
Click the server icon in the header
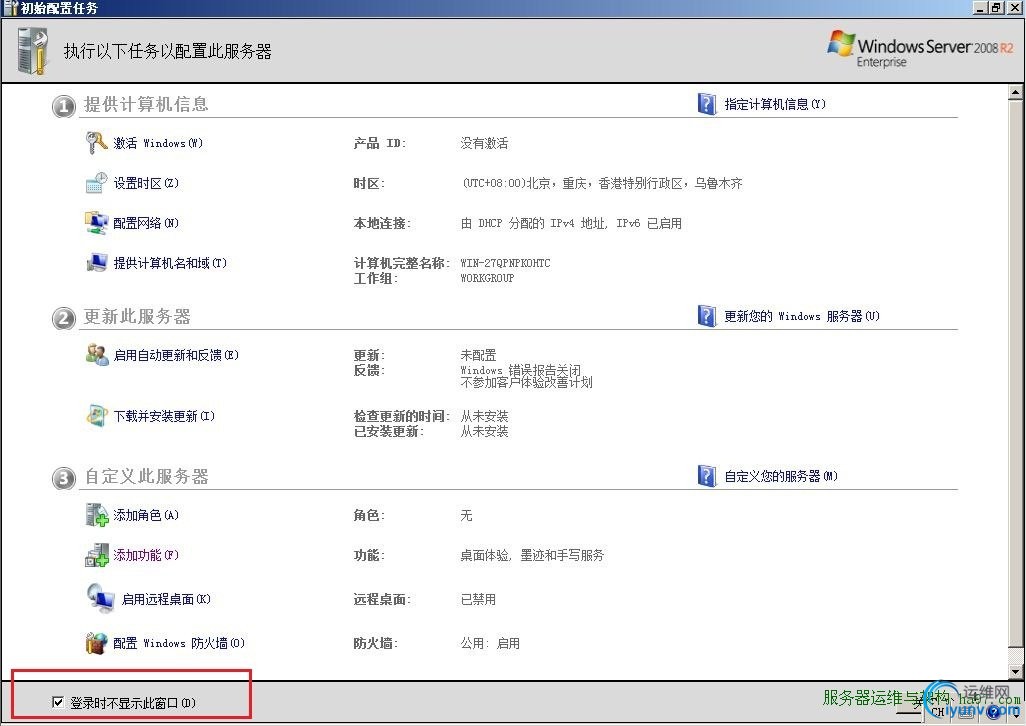tap(33, 51)
